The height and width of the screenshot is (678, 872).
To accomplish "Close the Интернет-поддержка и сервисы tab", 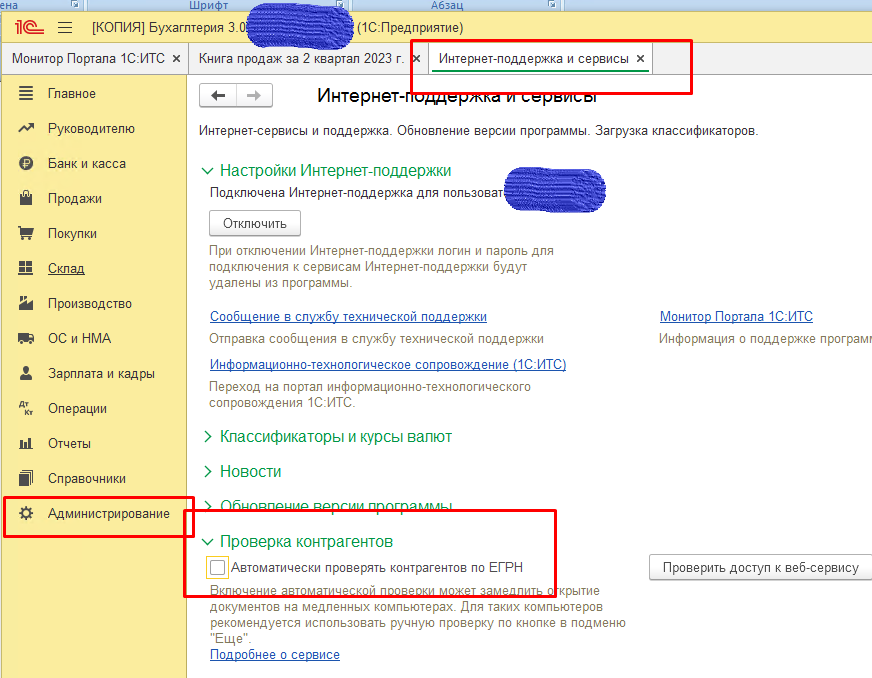I will [640, 58].
